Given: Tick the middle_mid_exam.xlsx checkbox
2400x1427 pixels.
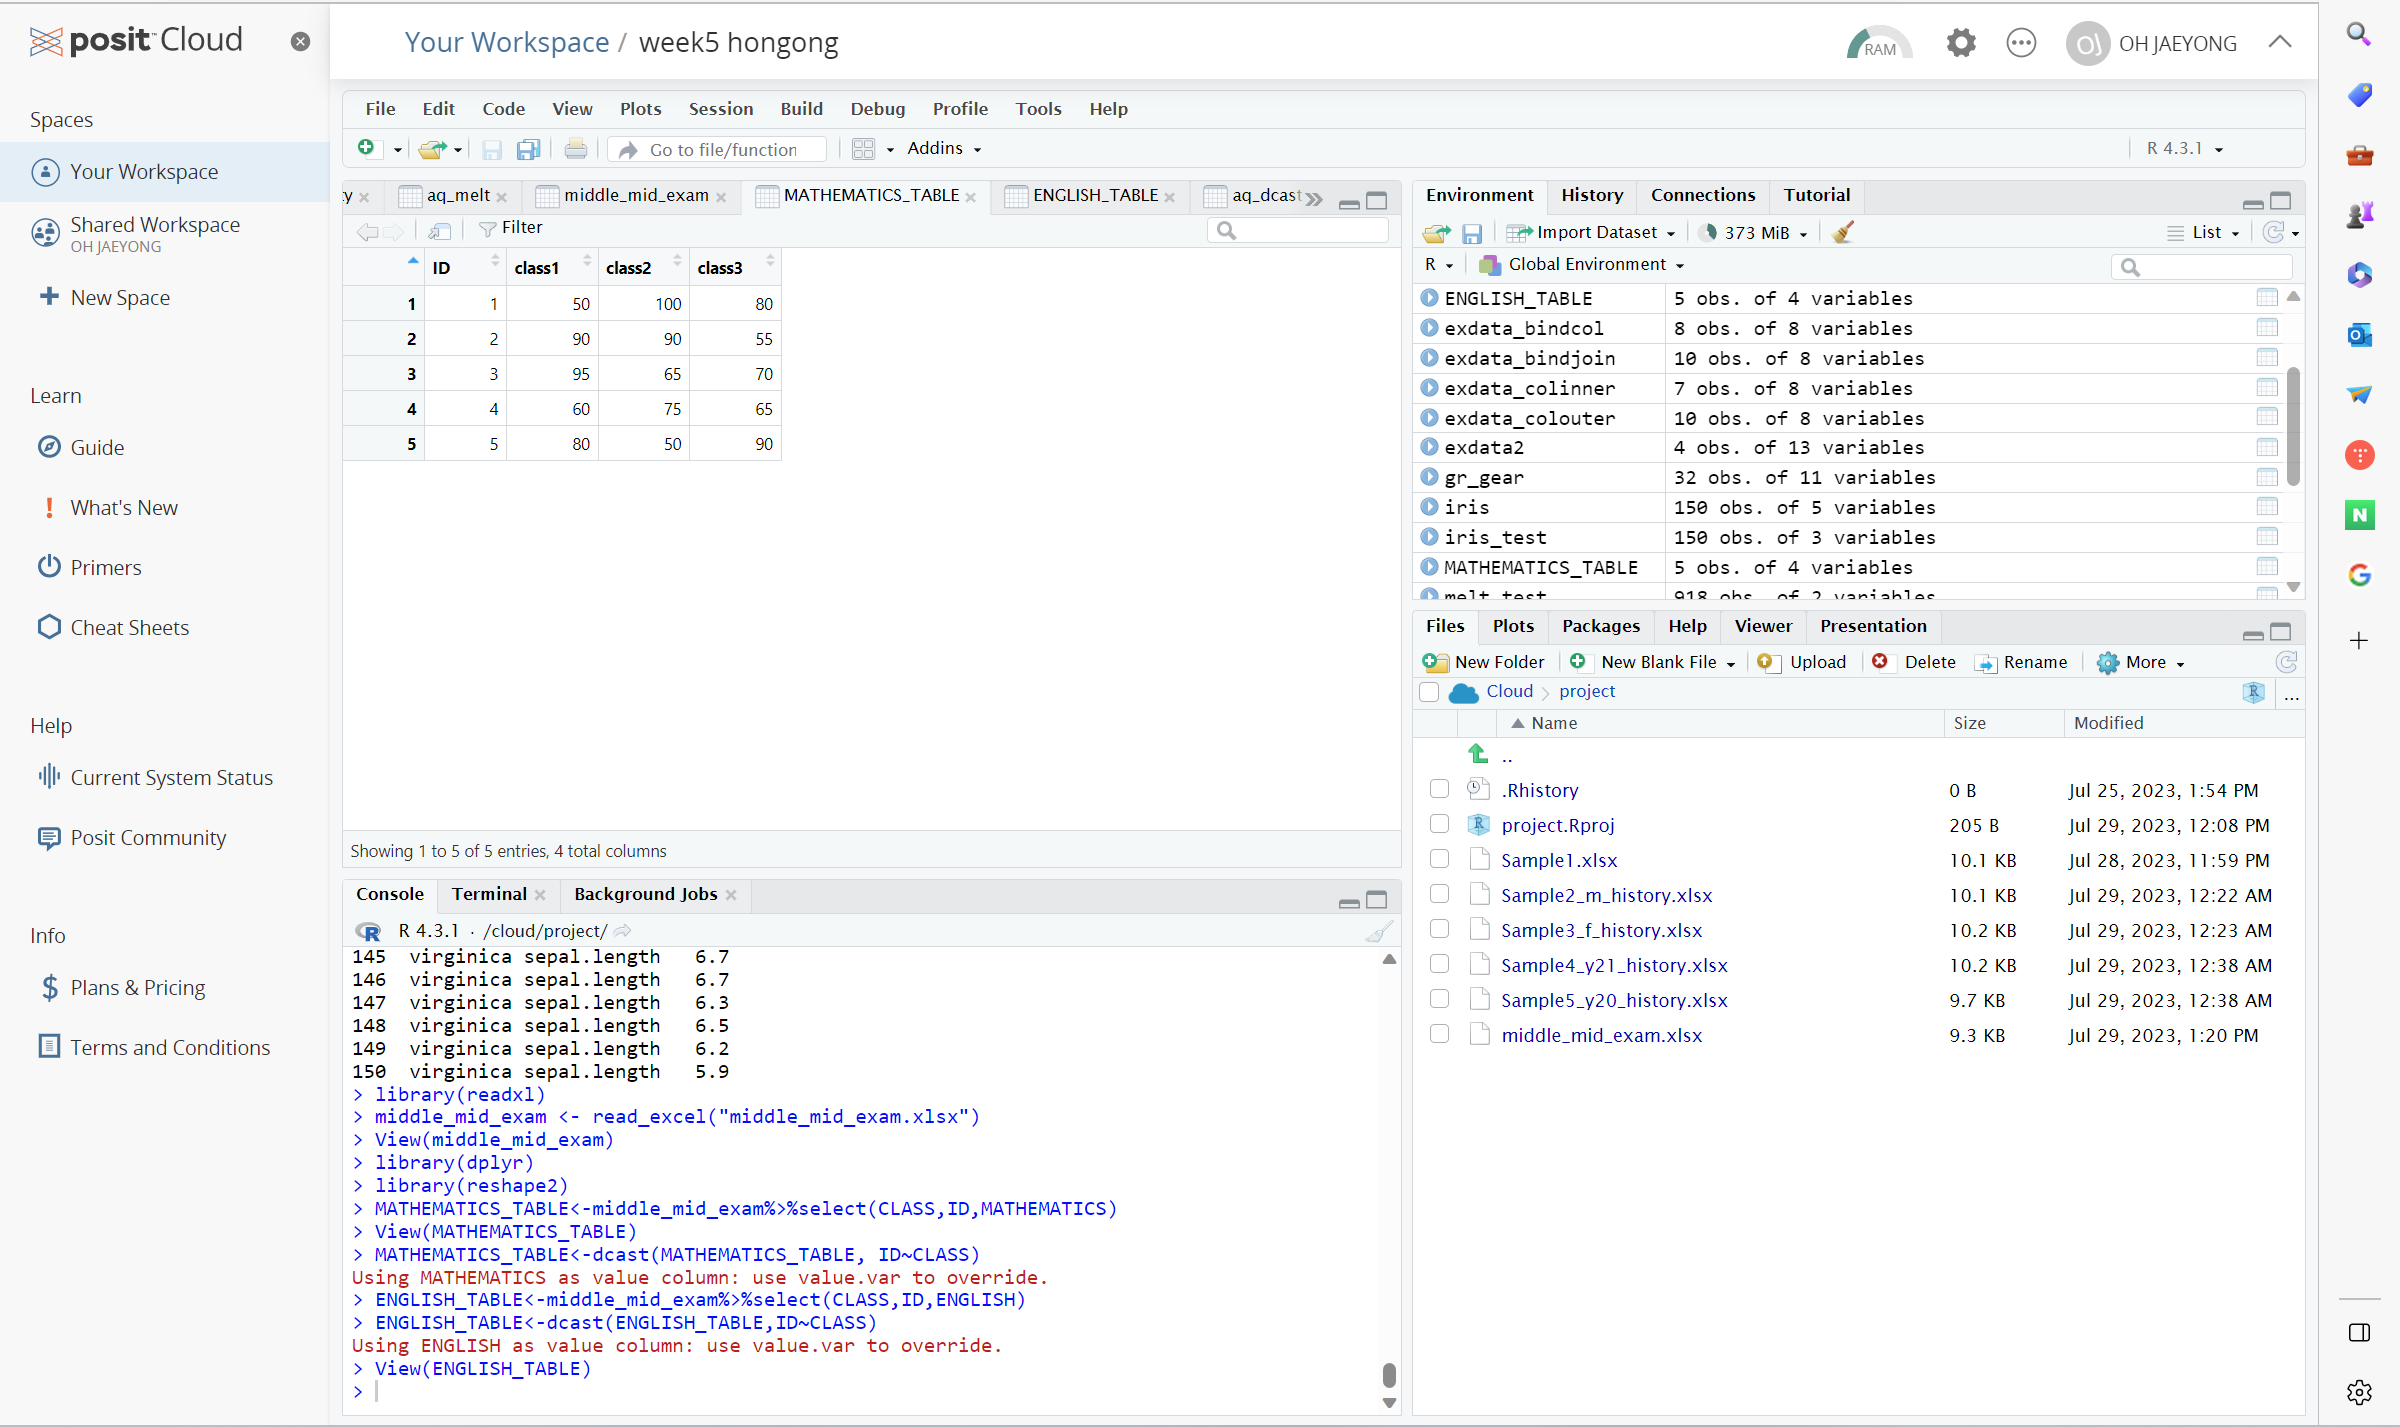Looking at the screenshot, I should (1439, 1034).
